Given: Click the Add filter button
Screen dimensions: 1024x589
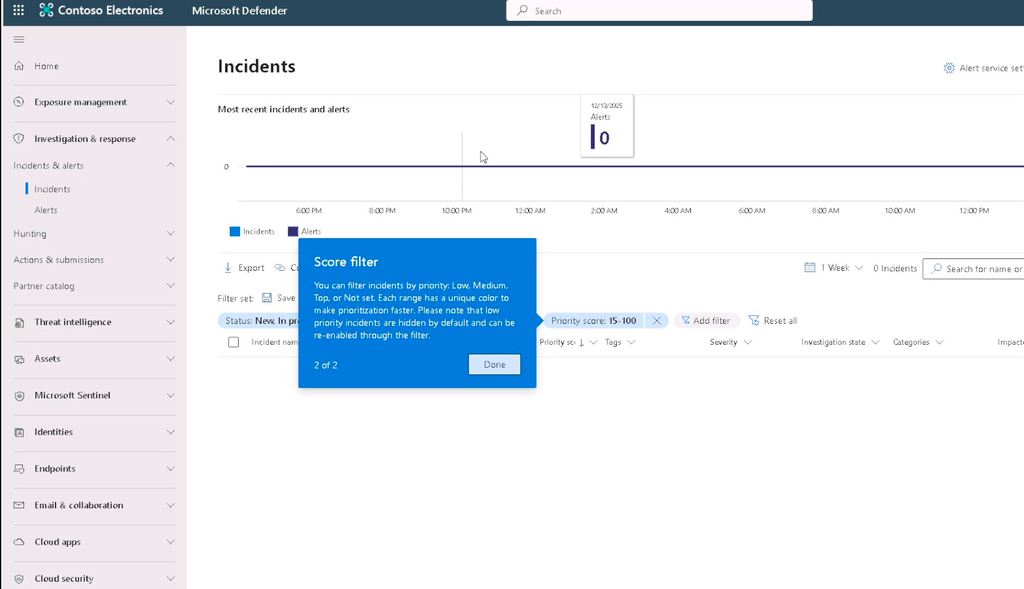Looking at the screenshot, I should click(x=706, y=321).
